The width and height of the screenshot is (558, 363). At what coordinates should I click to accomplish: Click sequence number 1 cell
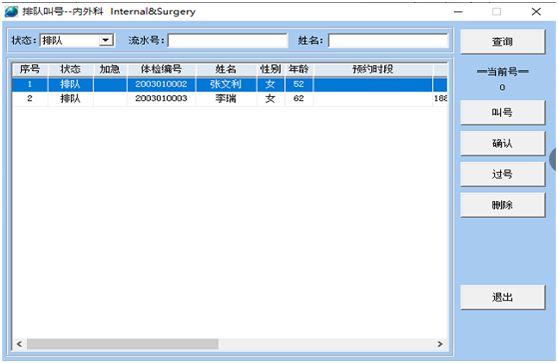pyautogui.click(x=30, y=84)
